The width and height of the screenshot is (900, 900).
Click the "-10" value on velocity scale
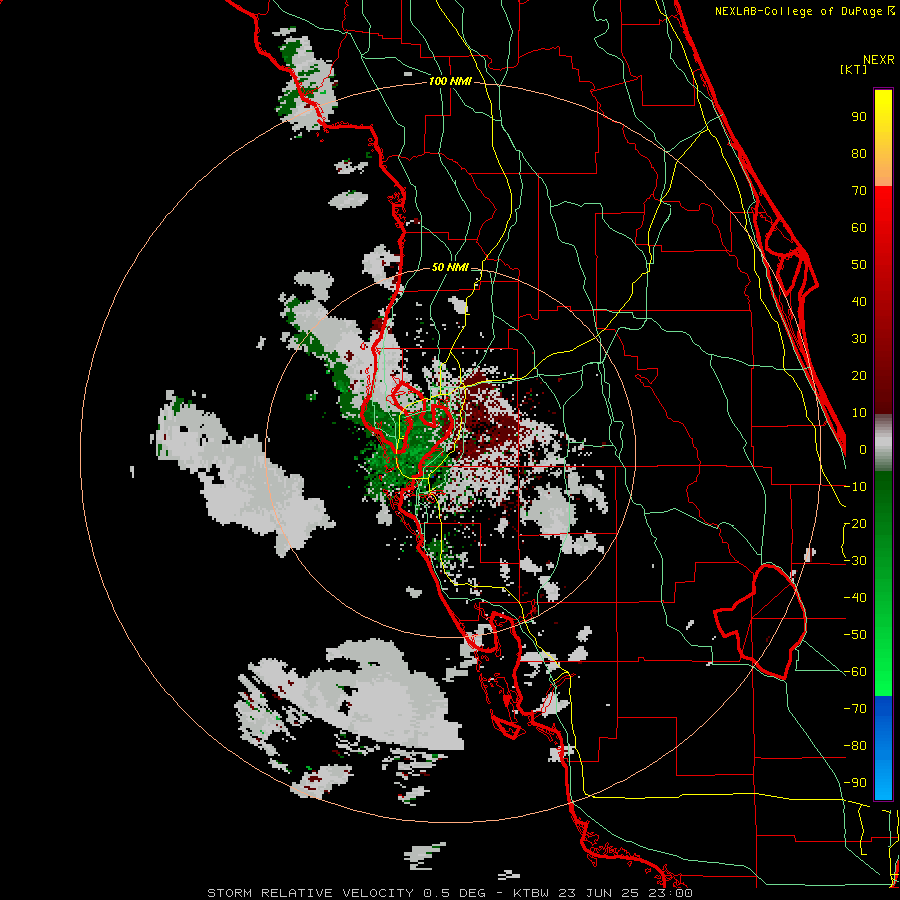click(855, 487)
